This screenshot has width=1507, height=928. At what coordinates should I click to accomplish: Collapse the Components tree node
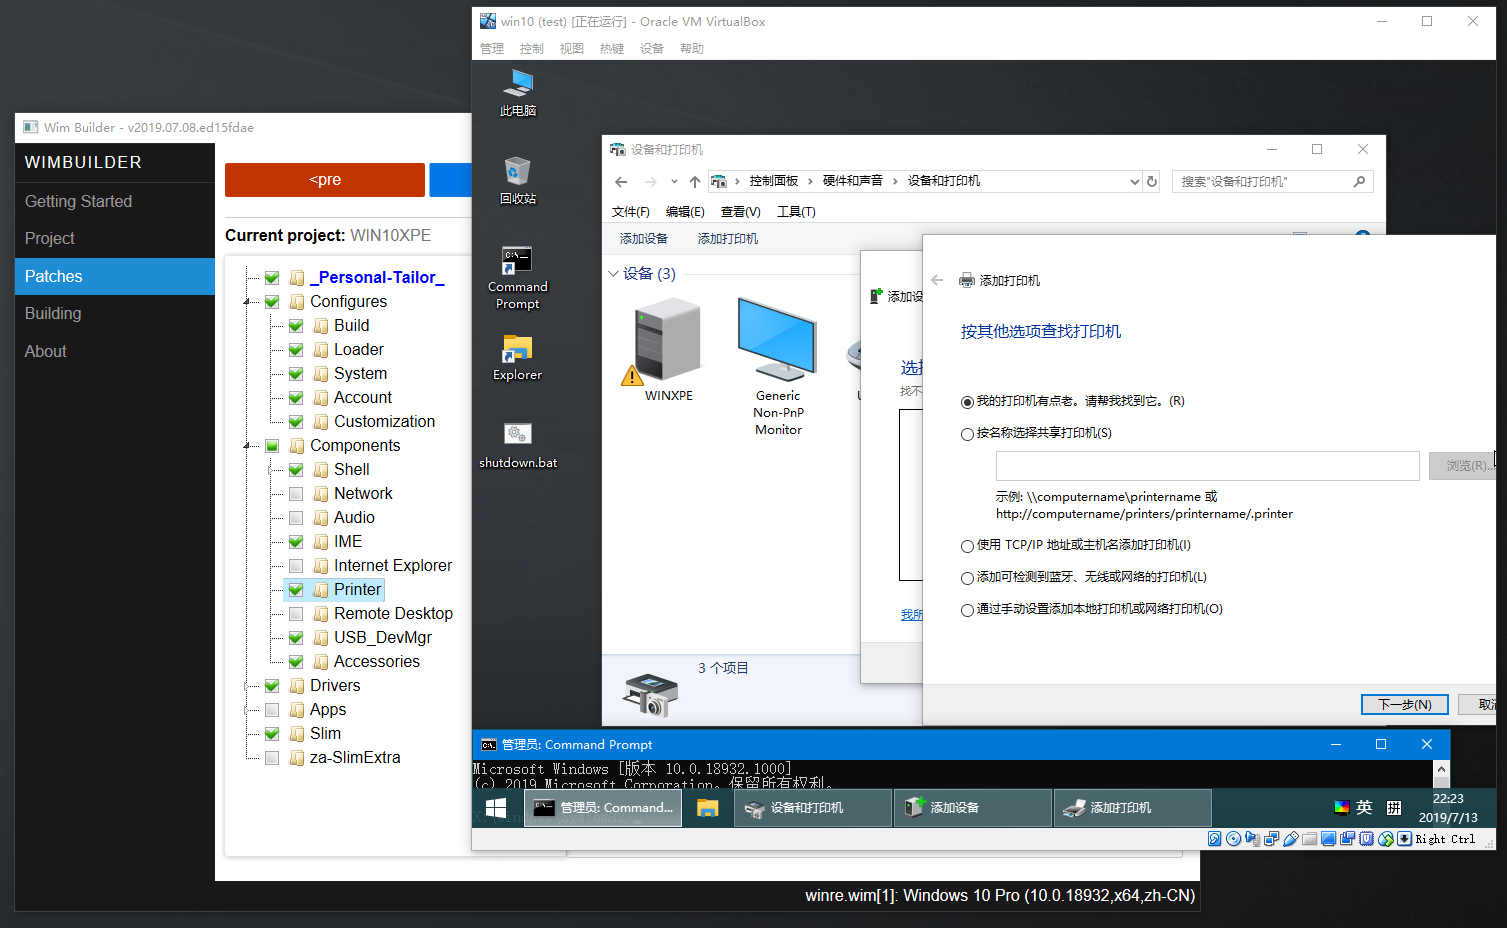click(247, 446)
